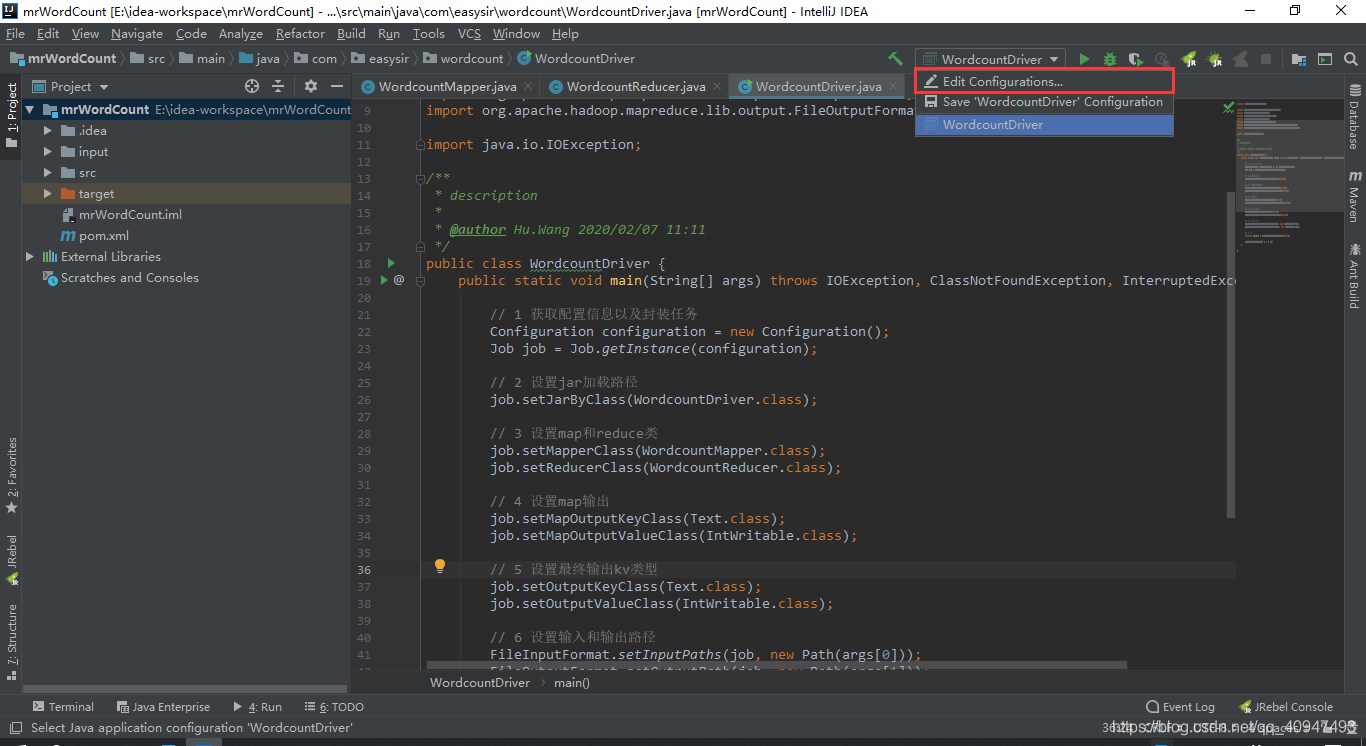Open the Maven tool window

click(1355, 196)
